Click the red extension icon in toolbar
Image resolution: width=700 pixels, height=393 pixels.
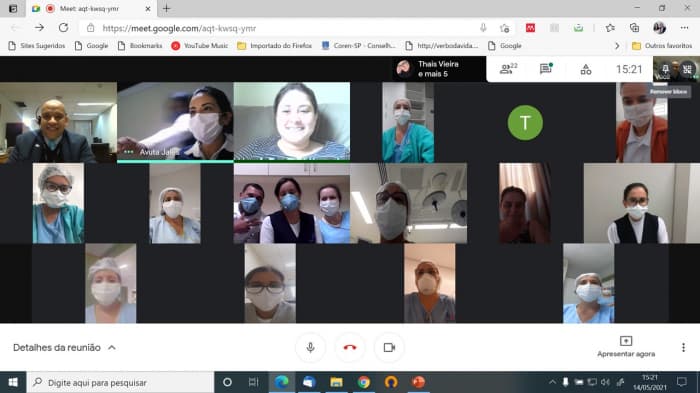point(530,28)
